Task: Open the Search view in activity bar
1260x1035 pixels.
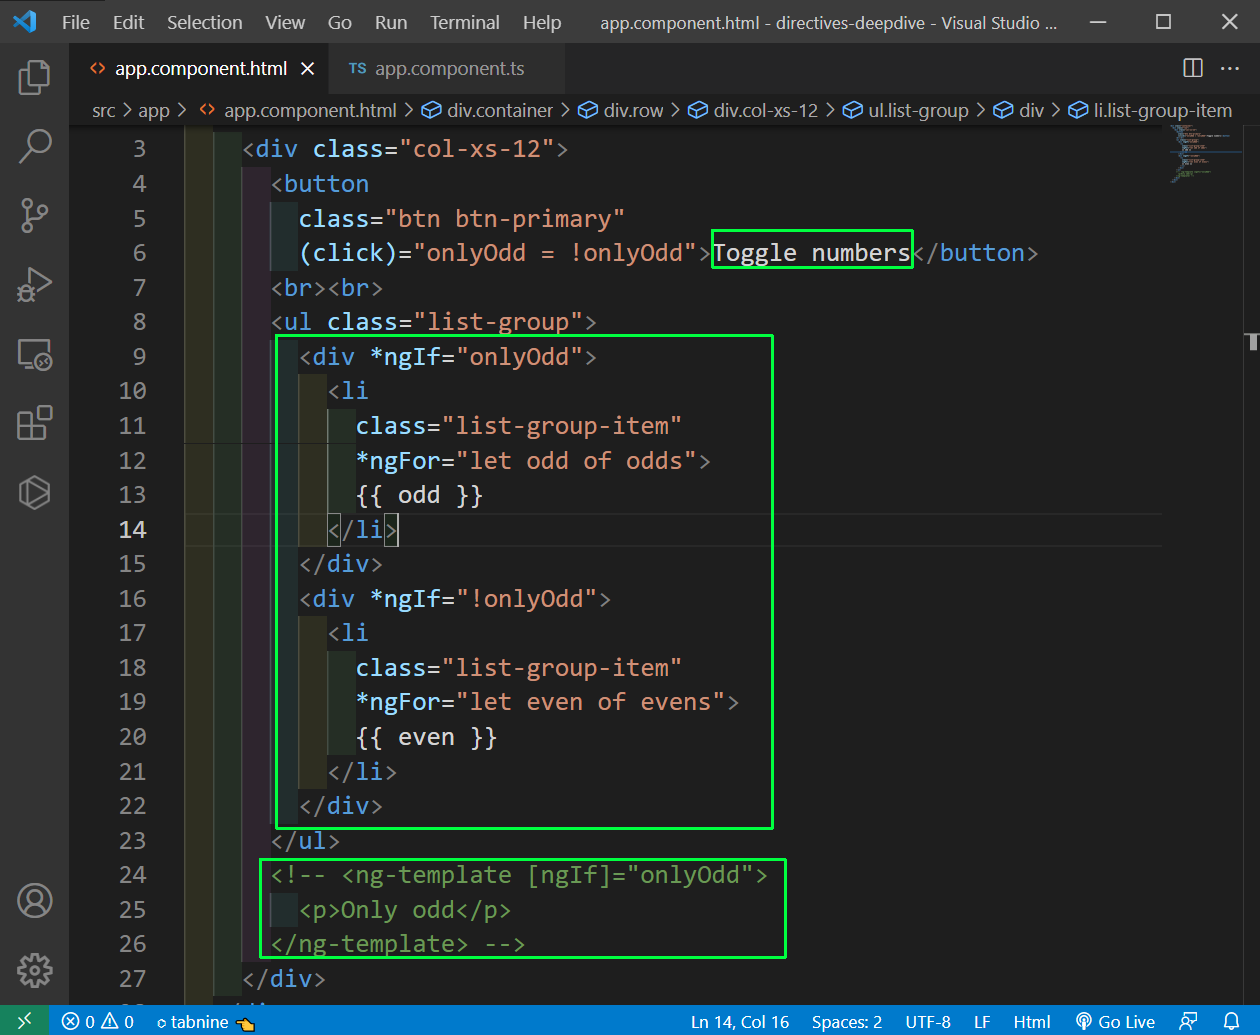Action: click(x=34, y=146)
